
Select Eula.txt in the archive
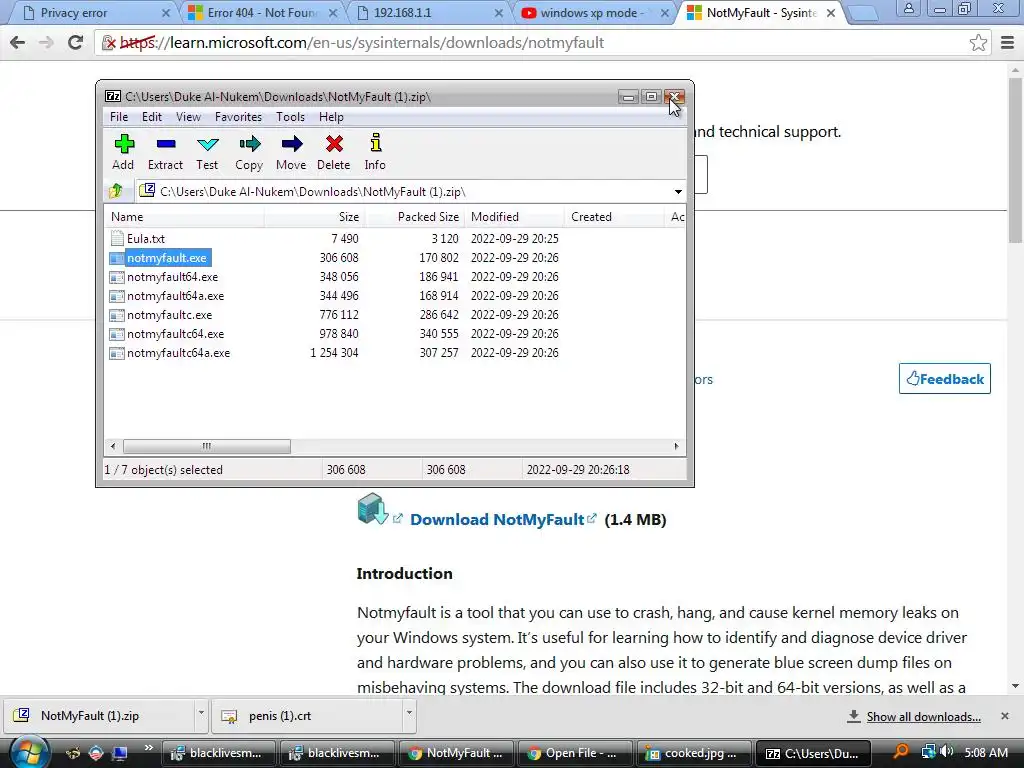(x=146, y=238)
